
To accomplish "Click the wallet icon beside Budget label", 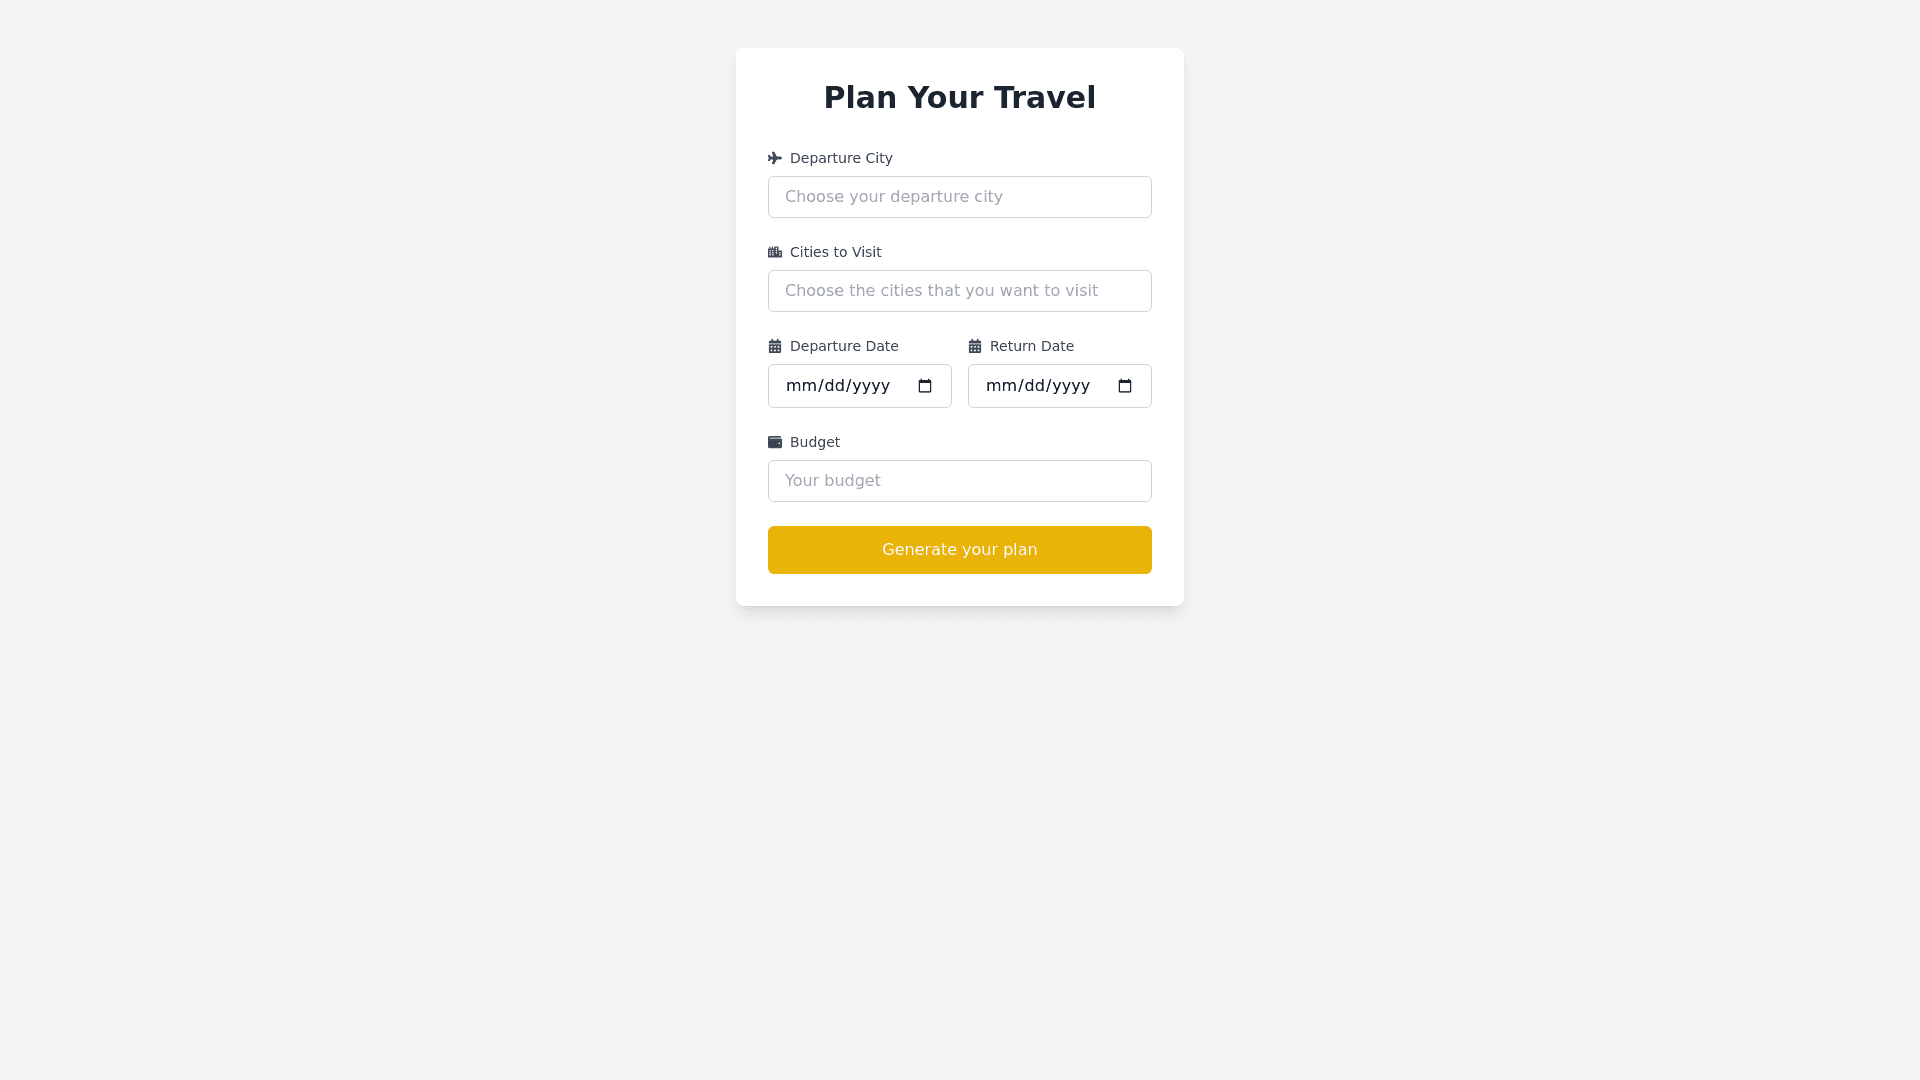I will pos(775,442).
